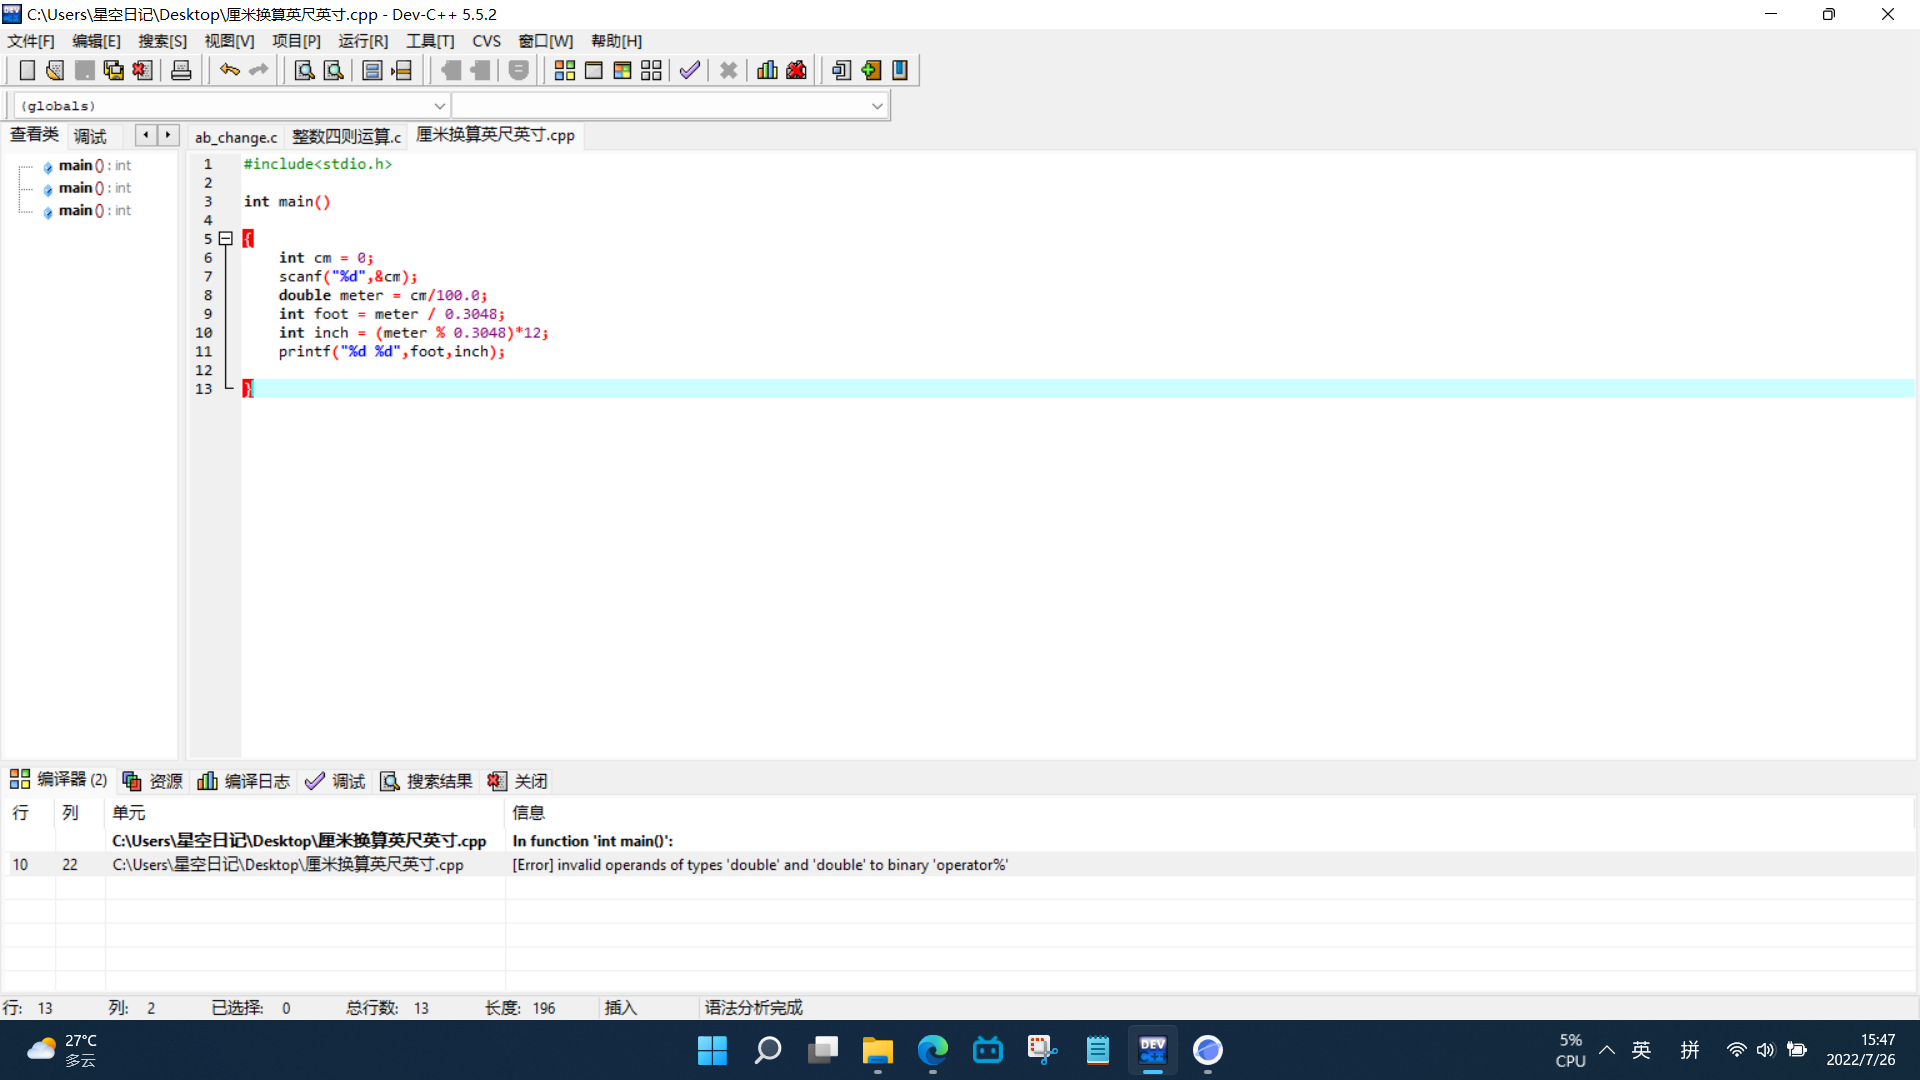The image size is (1920, 1080).
Task: Open Find with the first magnifier icon
Action: click(x=304, y=70)
